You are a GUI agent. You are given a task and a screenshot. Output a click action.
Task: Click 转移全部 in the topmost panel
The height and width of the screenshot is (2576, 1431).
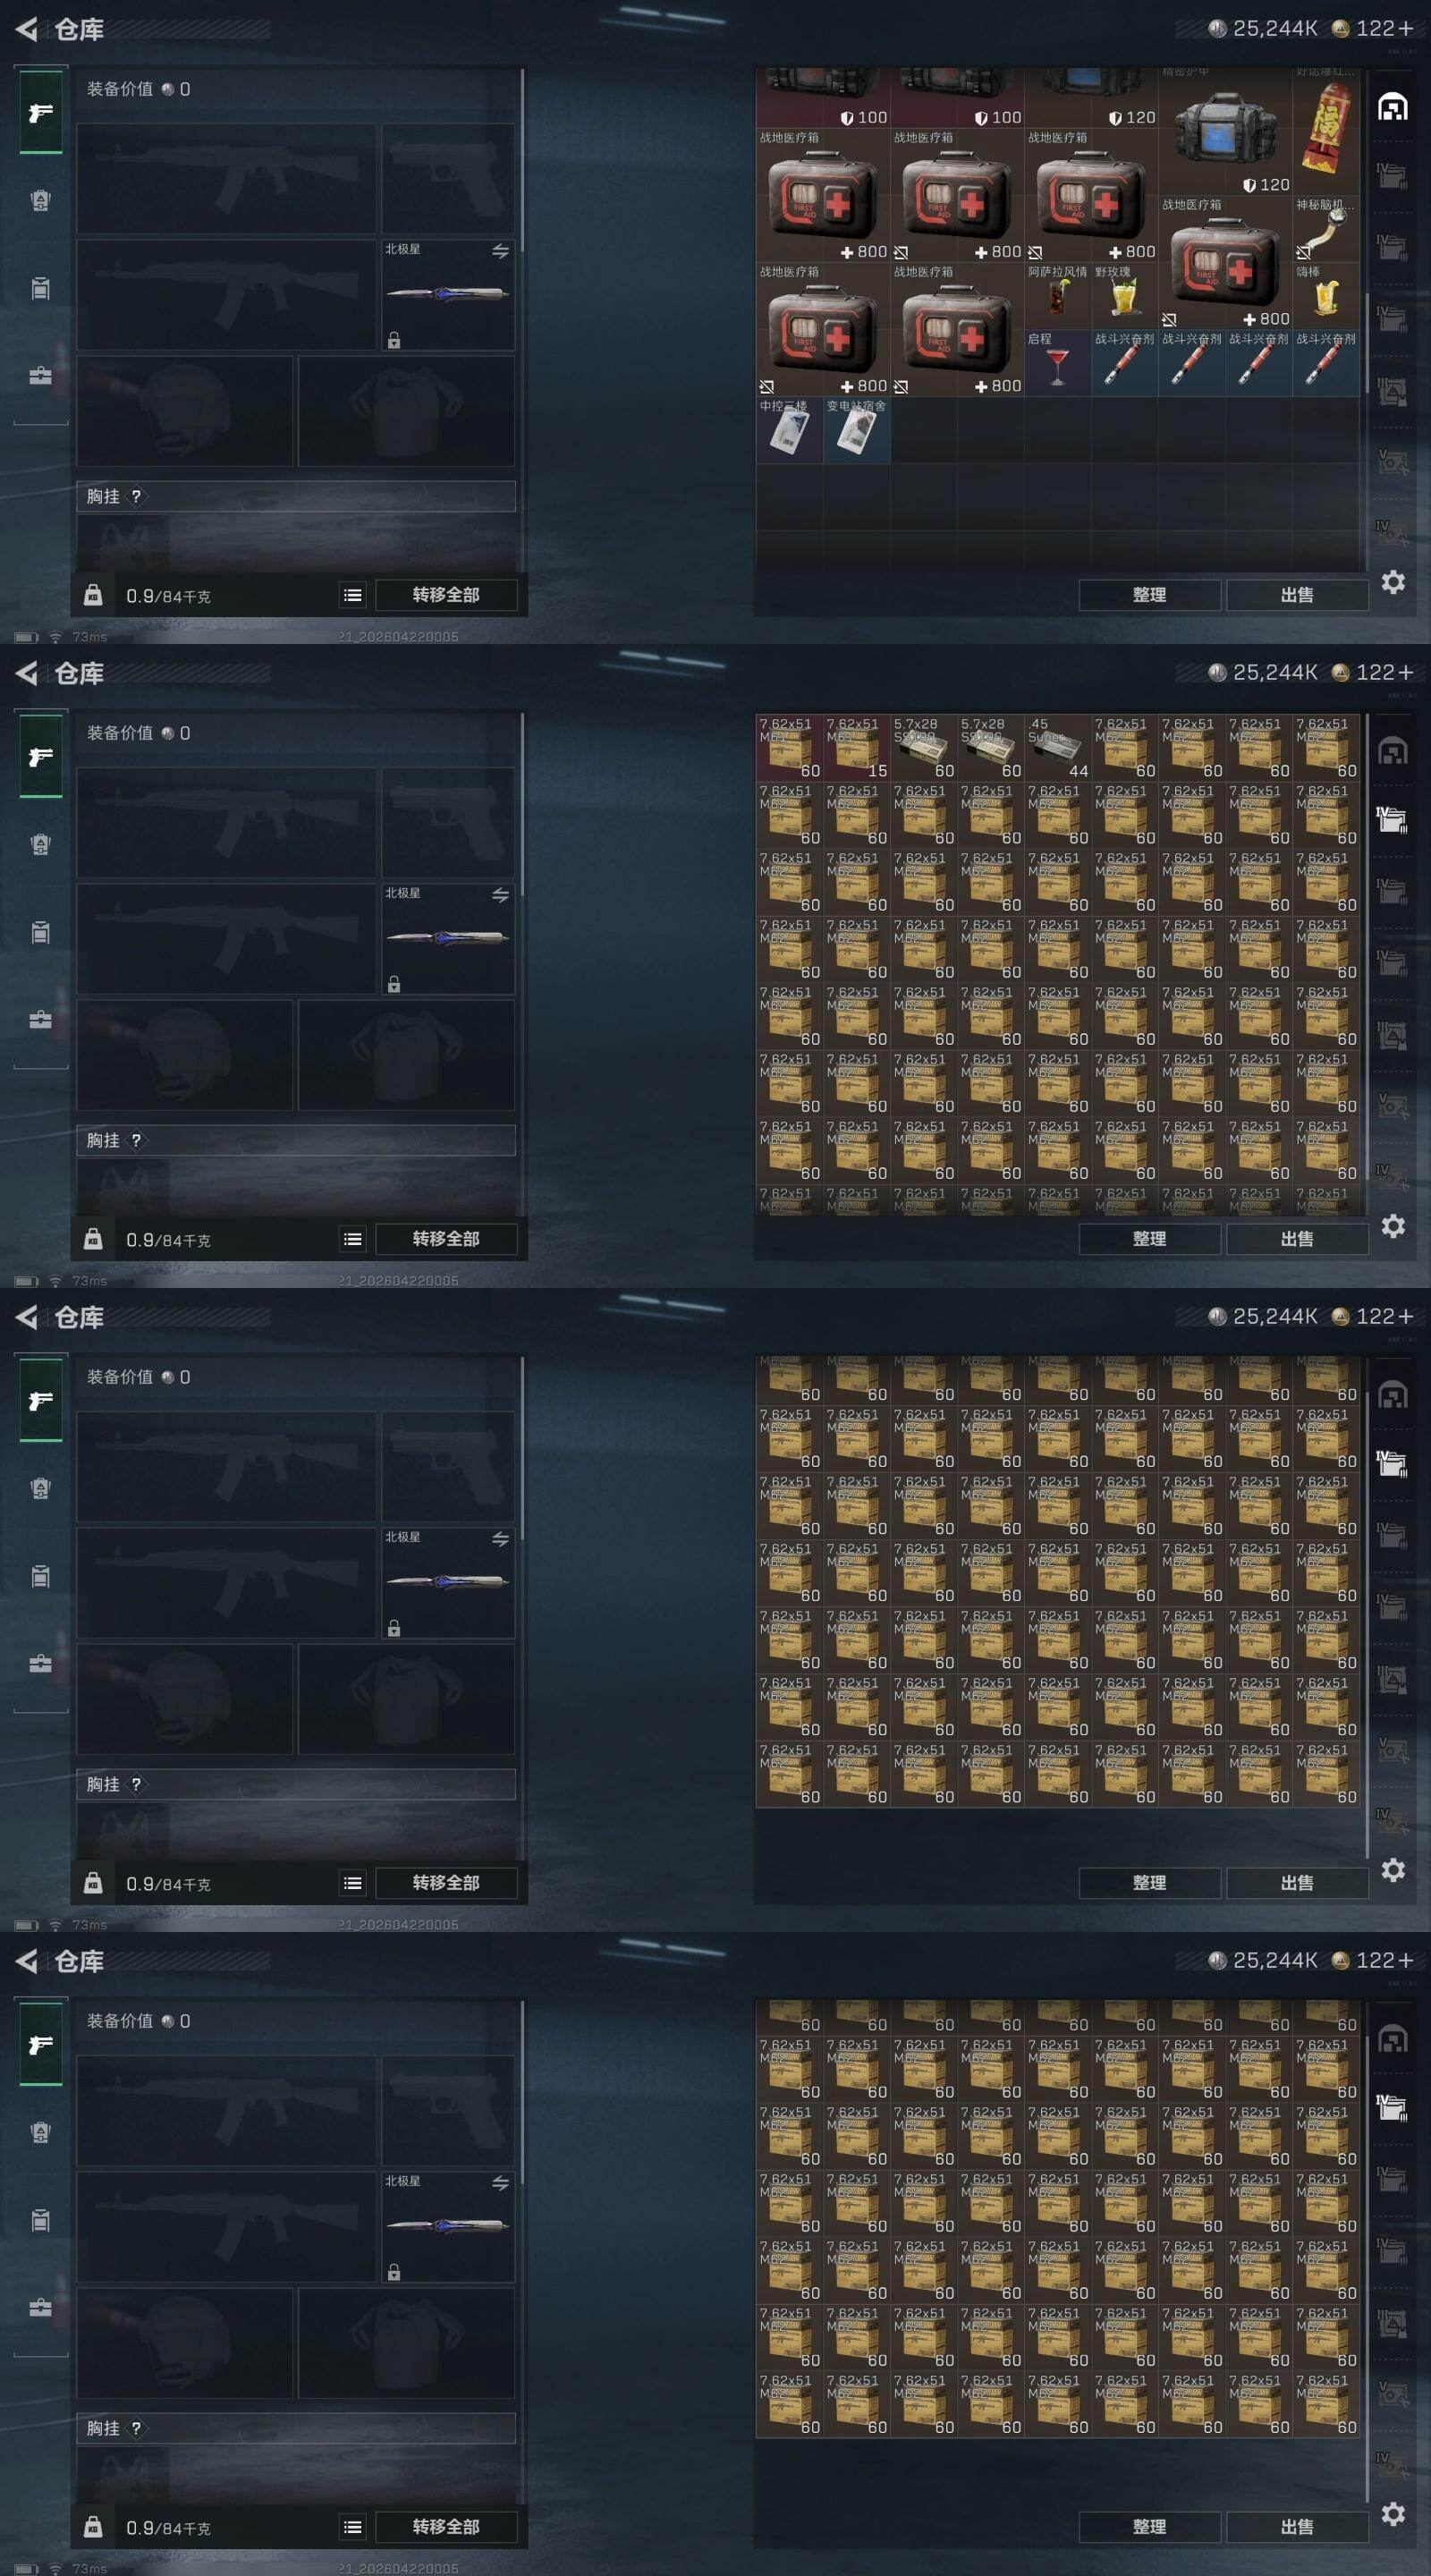click(x=446, y=595)
